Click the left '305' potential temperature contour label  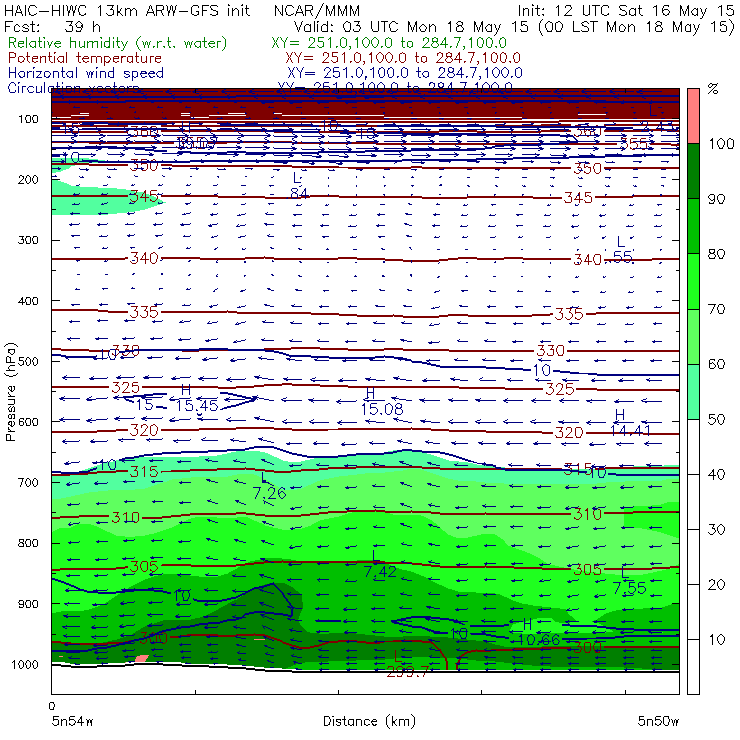tap(144, 566)
